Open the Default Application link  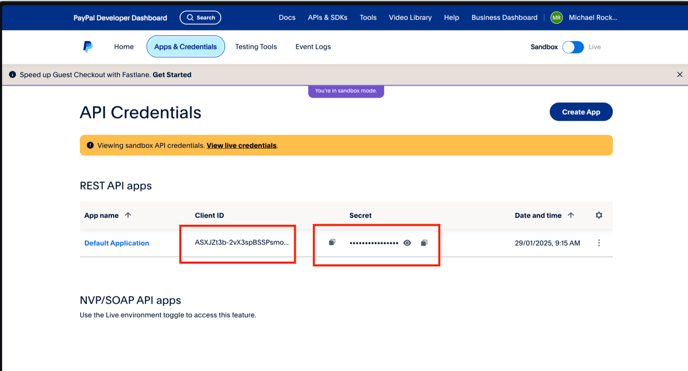(117, 243)
